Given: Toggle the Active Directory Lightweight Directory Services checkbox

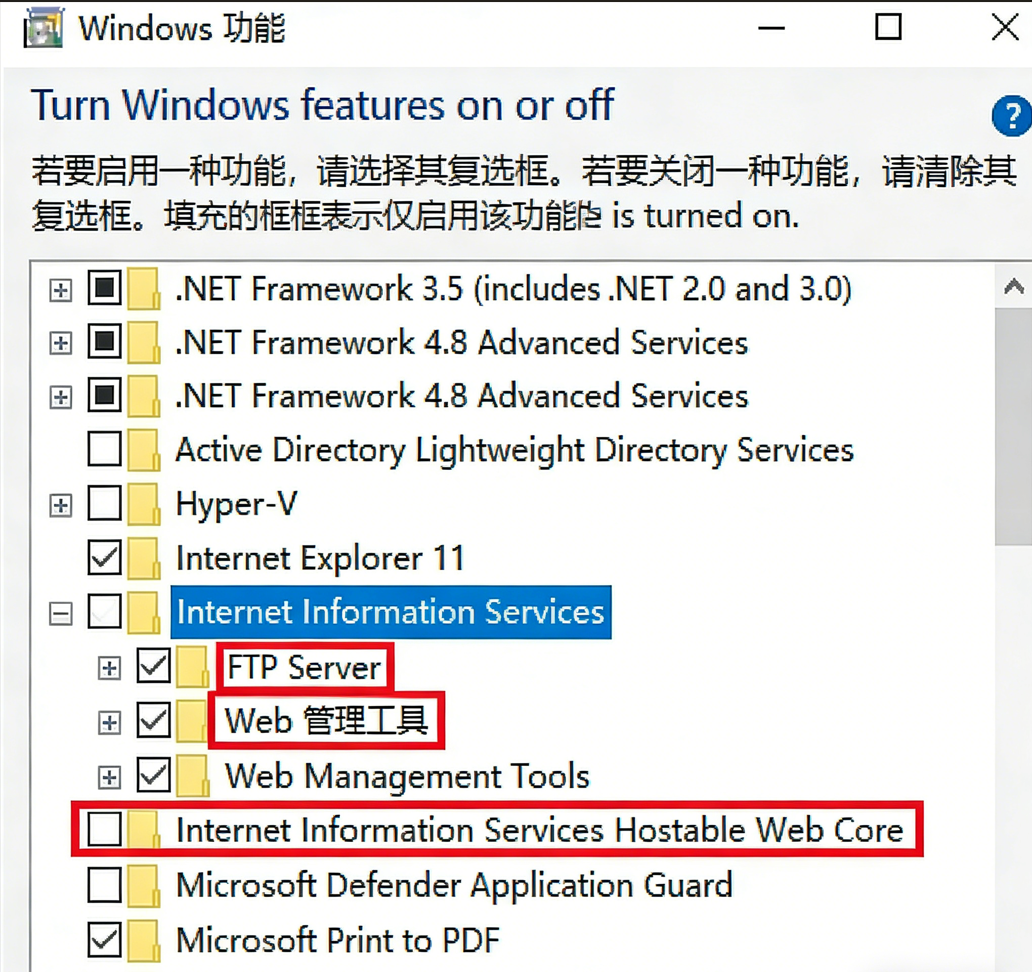Looking at the screenshot, I should (105, 450).
